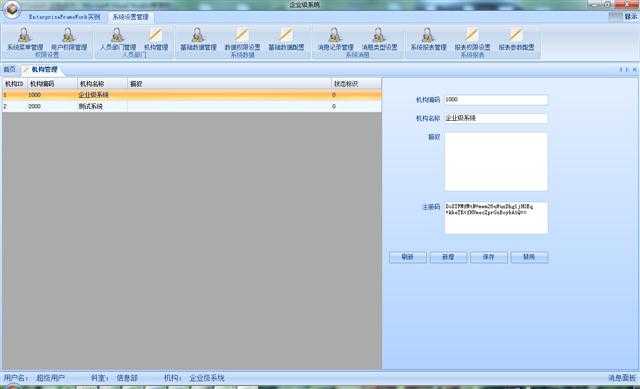The height and width of the screenshot is (389, 640).
Task: Select the 企业级系统 cell in the table
Action: coord(102,95)
